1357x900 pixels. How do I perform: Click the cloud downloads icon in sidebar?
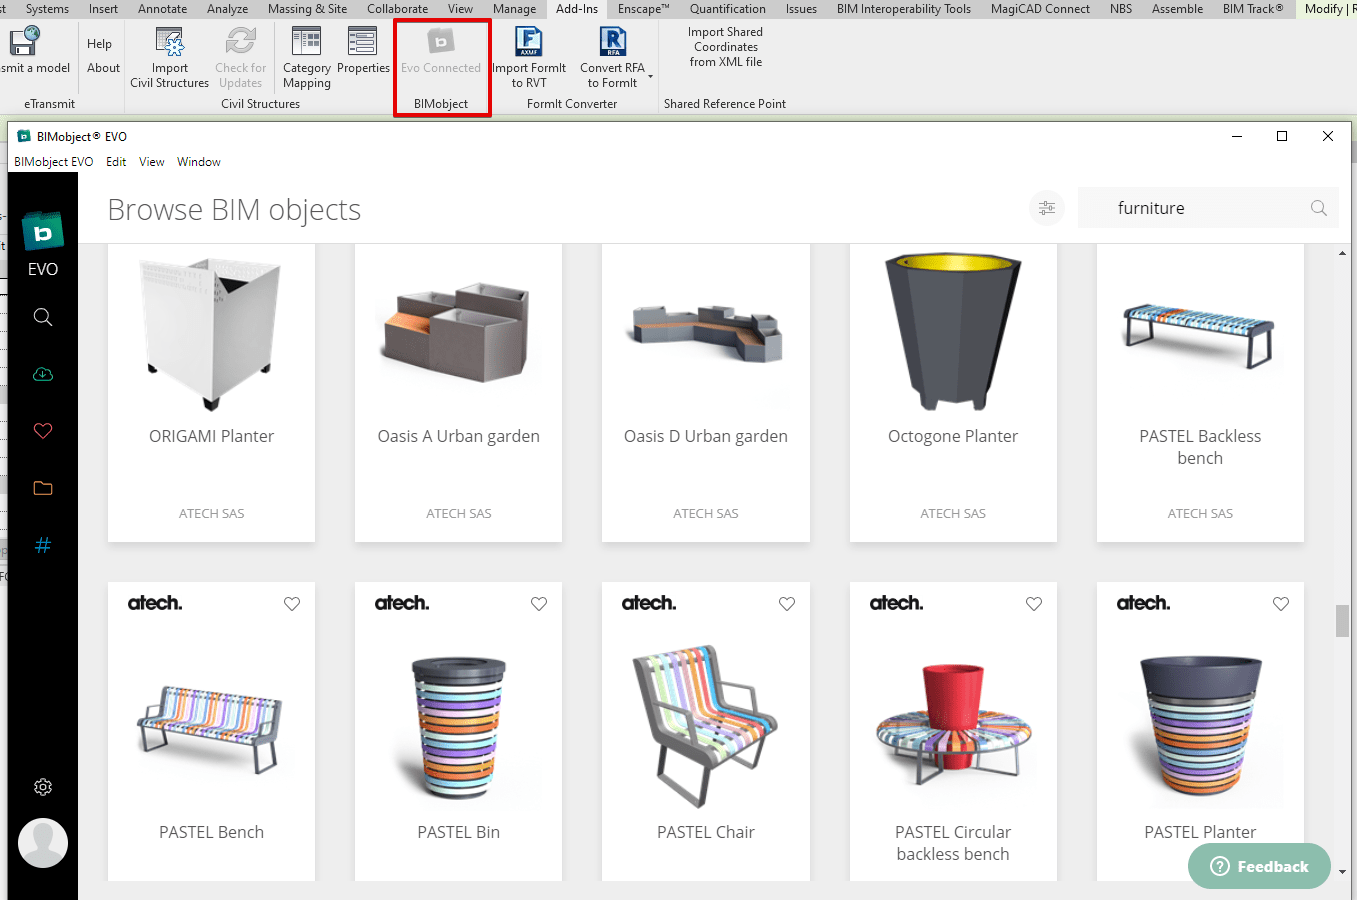tap(42, 374)
